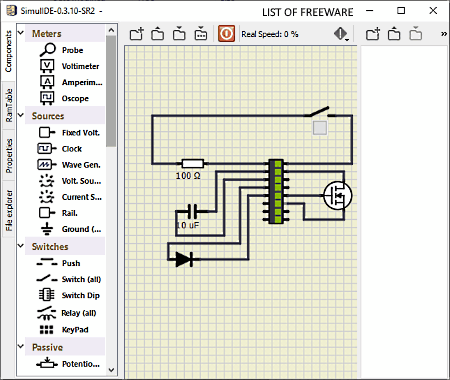Open file in the editor panel

394,34
